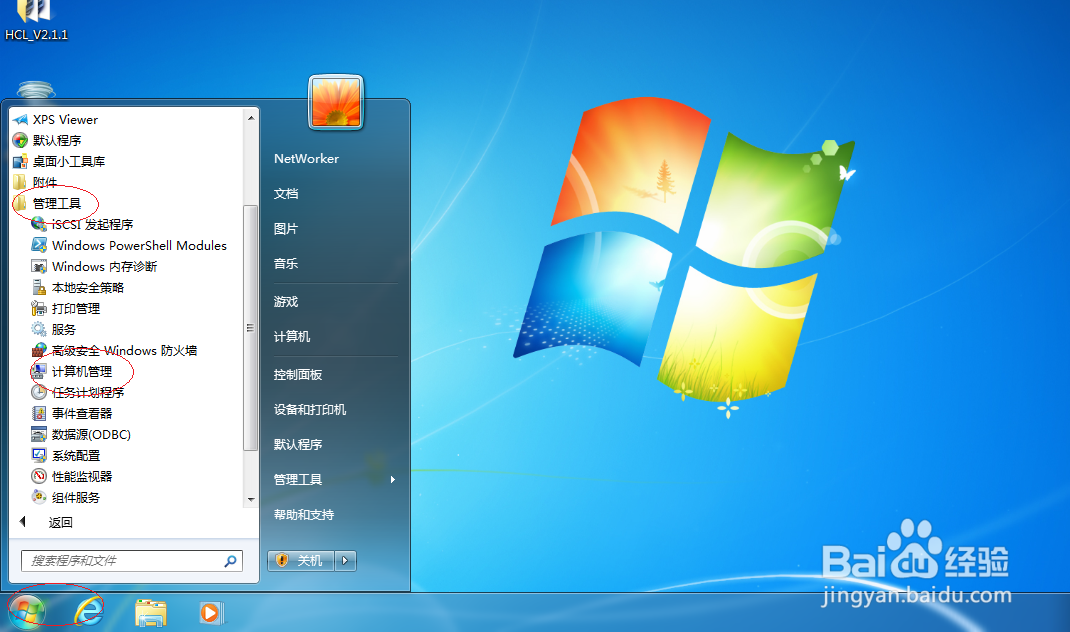Open 游戏 in right pane
1070x632 pixels.
click(286, 302)
